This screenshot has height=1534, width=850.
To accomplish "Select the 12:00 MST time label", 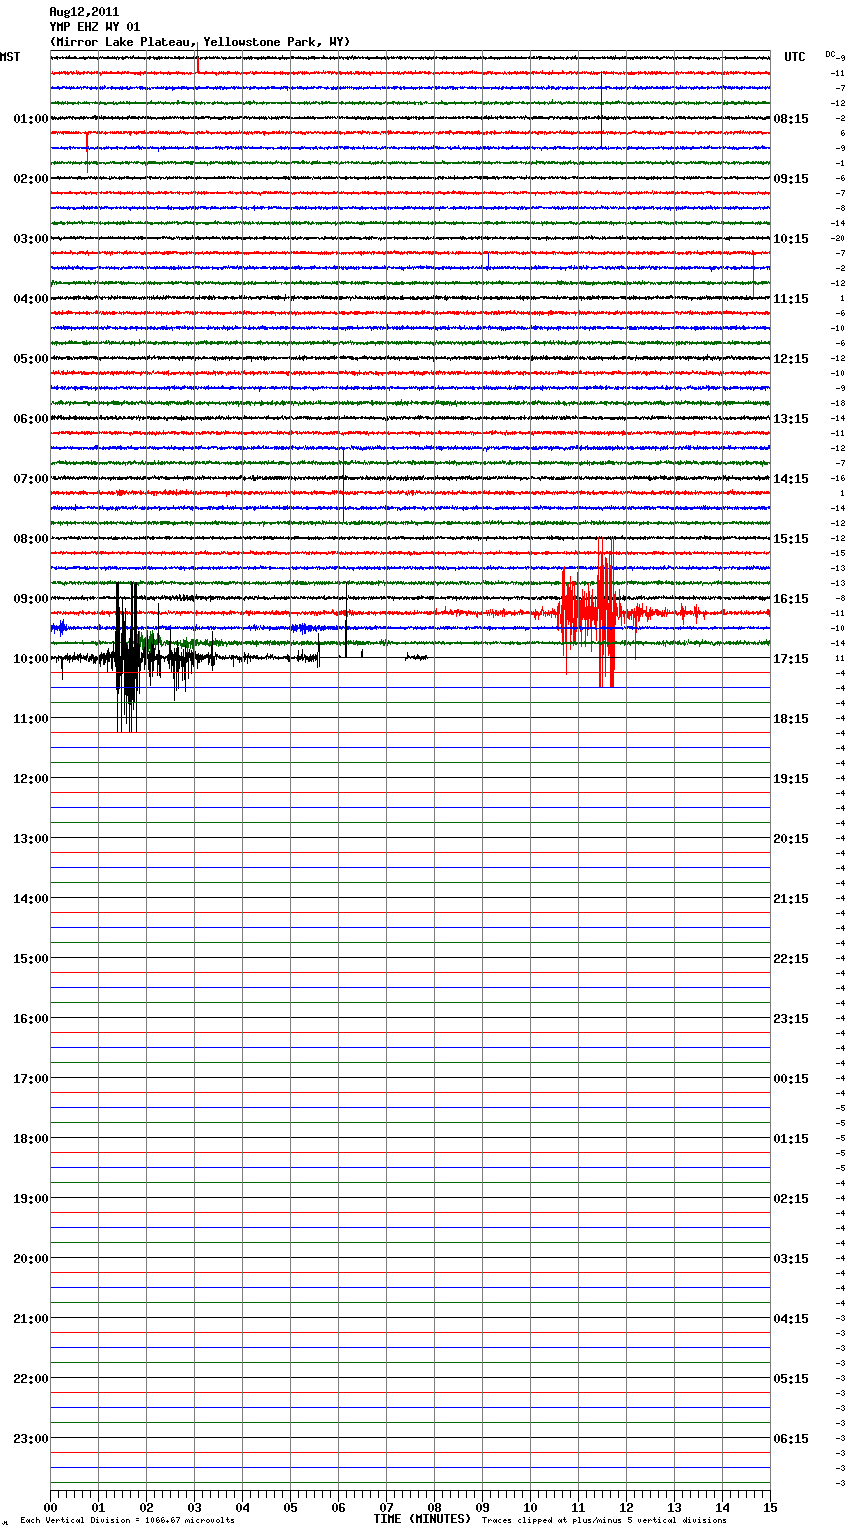I will (x=31, y=779).
